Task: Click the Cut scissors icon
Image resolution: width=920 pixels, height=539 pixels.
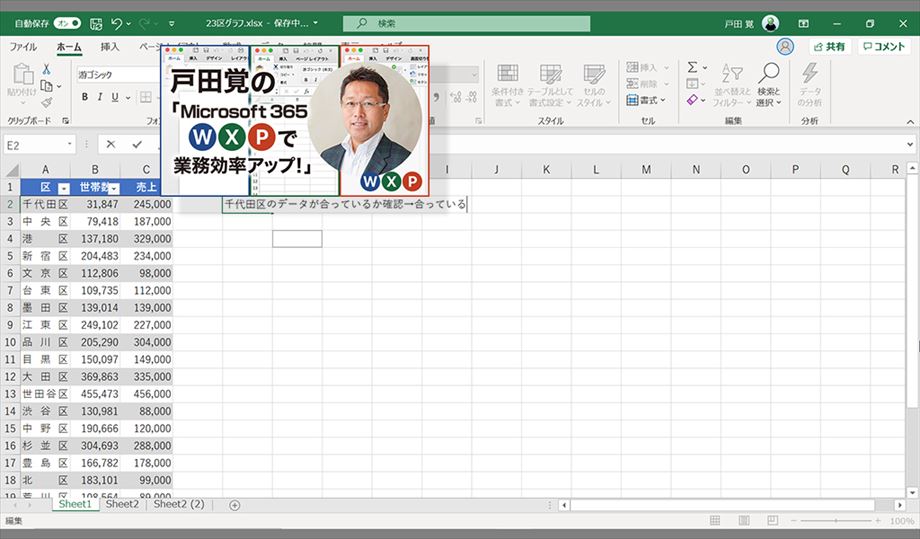Action: pos(46,69)
